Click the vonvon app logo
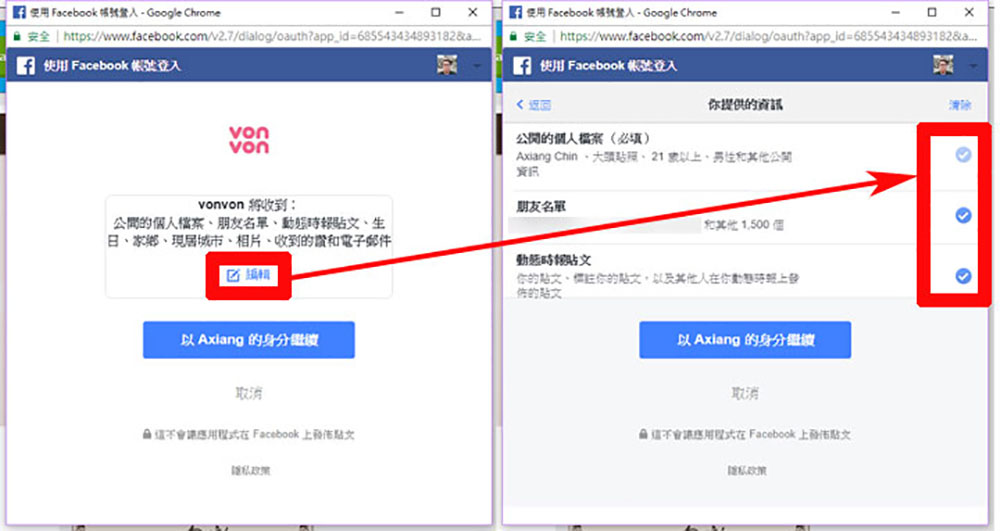Image resolution: width=1000 pixels, height=531 pixels. 249,140
